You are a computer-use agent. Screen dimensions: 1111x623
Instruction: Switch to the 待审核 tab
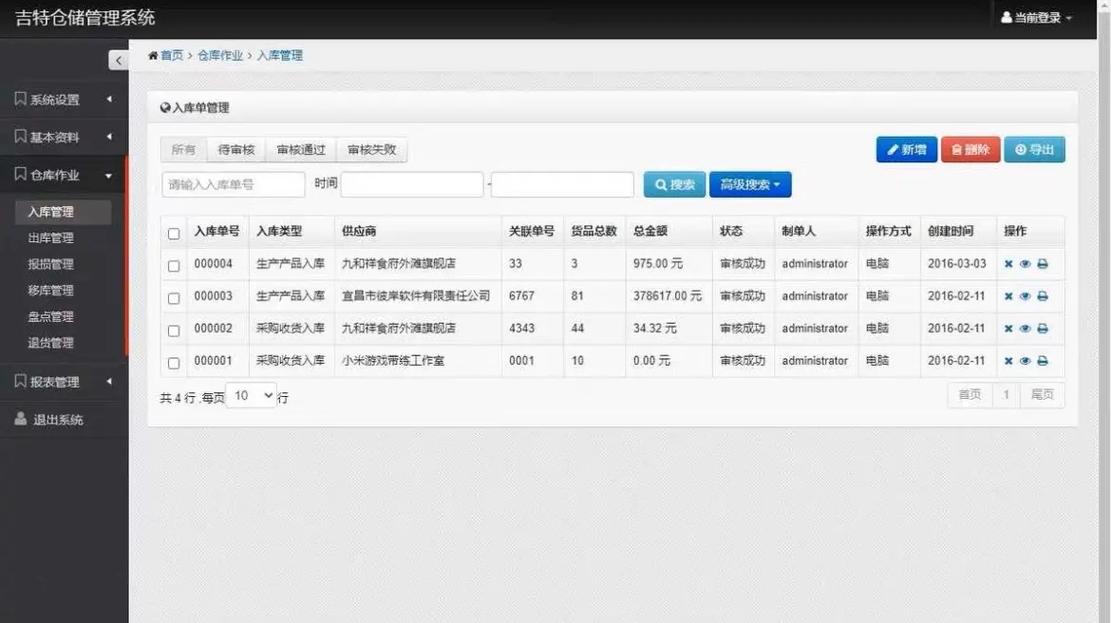(234, 148)
